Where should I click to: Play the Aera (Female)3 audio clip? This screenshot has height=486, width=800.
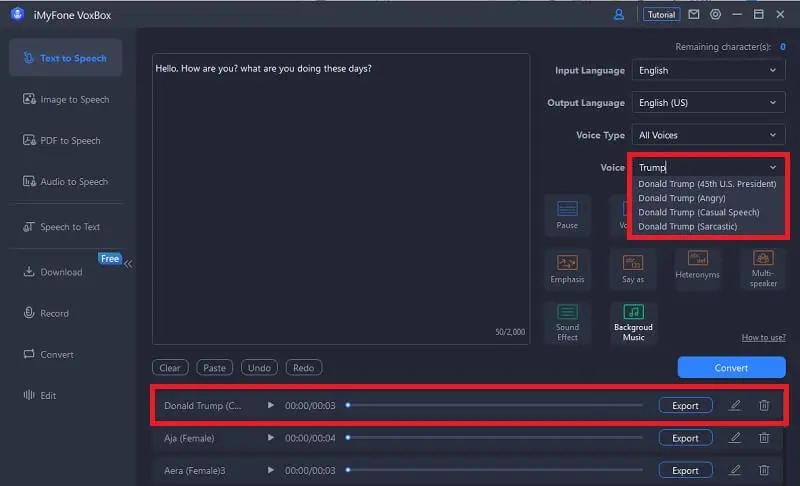coord(270,470)
